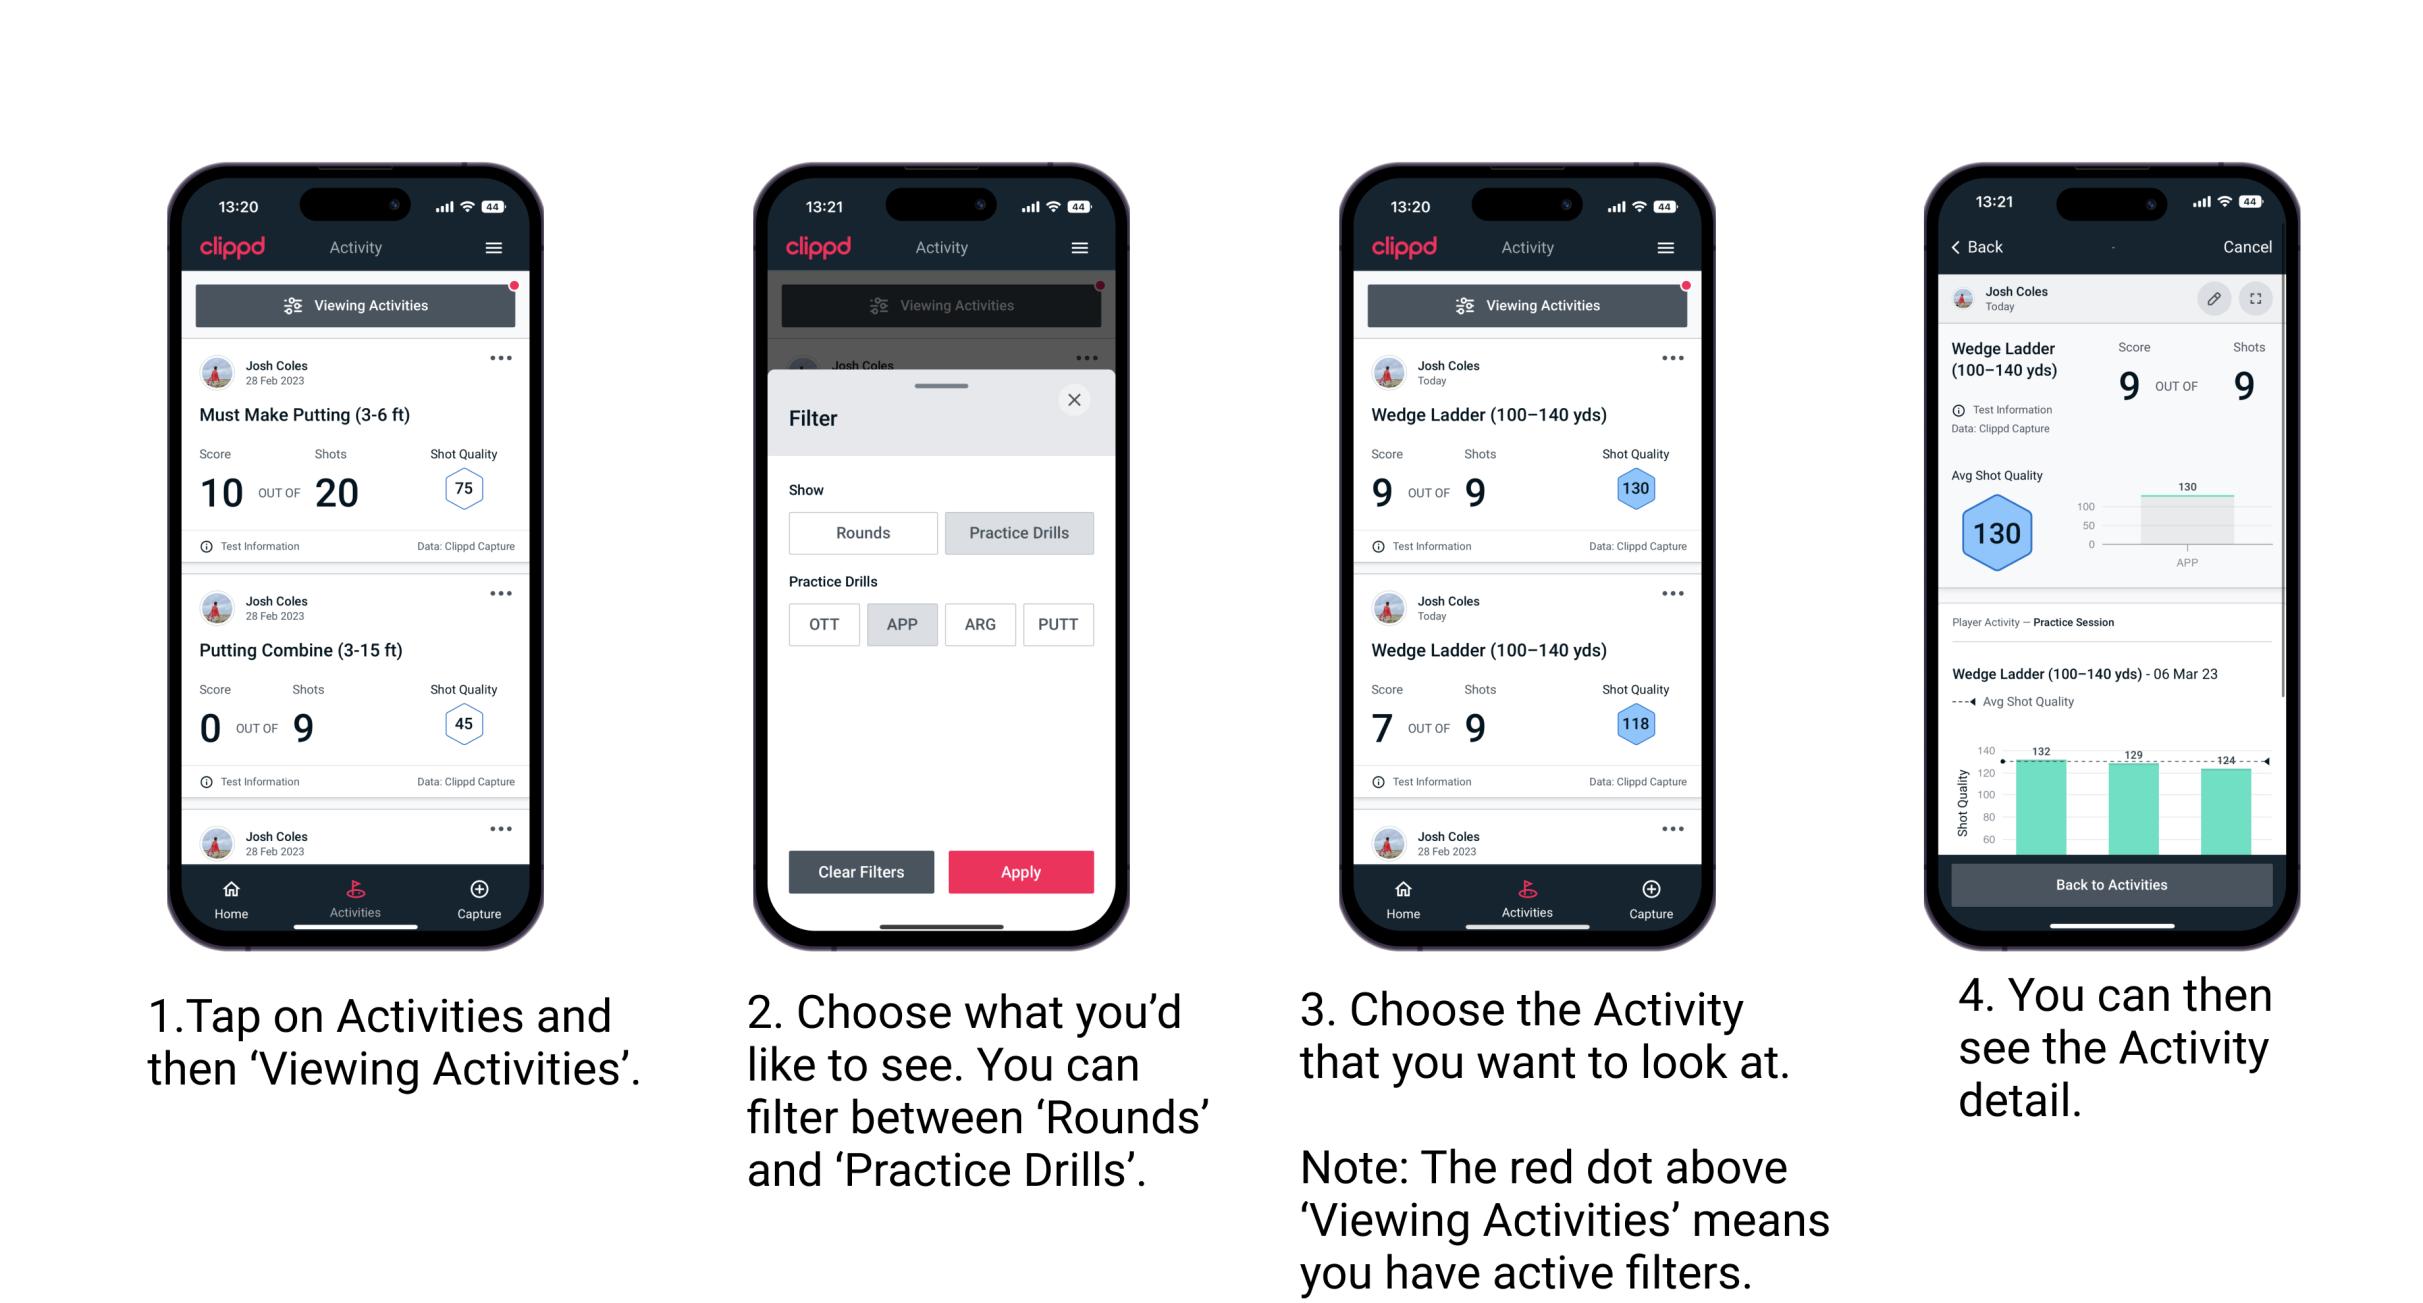Tap 'Clear Filters' button in filter panel
Viewport: 2423px width, 1303px height.
[862, 871]
